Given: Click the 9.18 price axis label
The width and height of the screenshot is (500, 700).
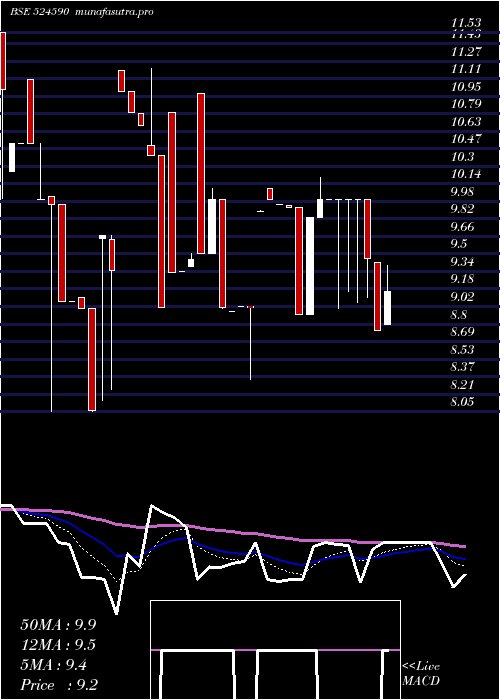Looking at the screenshot, I should 462,279.
